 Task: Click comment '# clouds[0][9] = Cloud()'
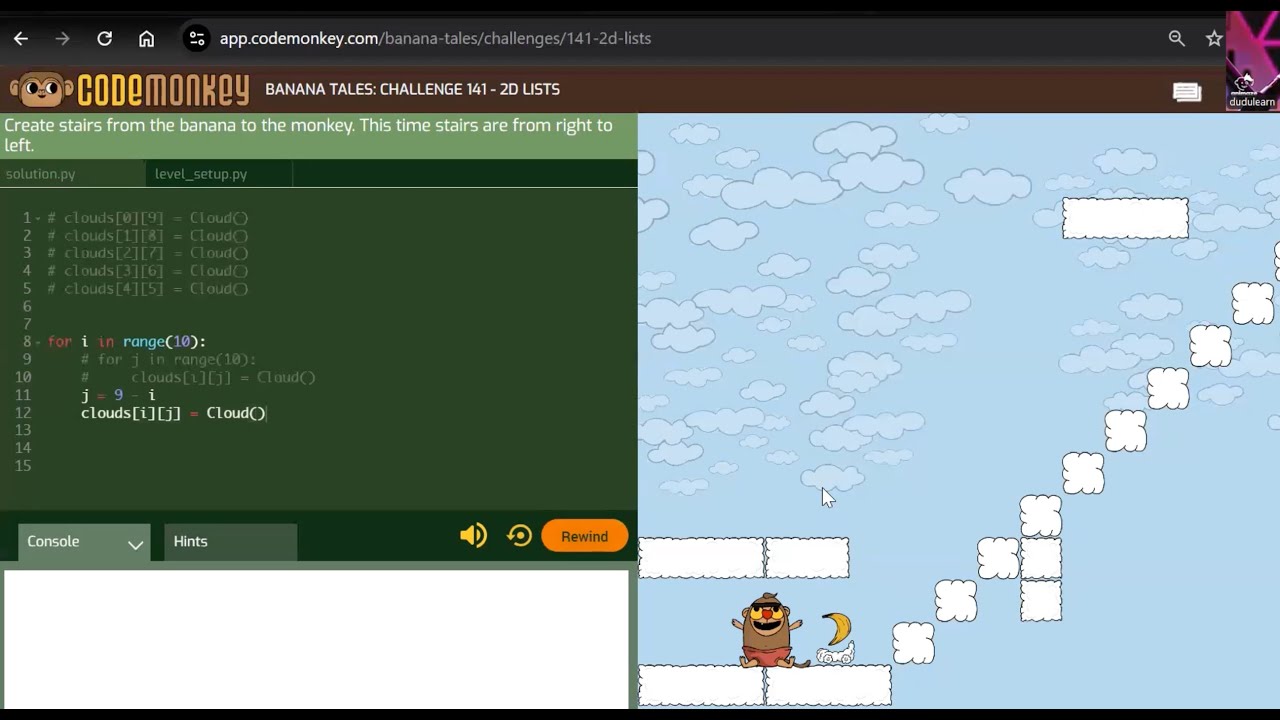coord(148,218)
